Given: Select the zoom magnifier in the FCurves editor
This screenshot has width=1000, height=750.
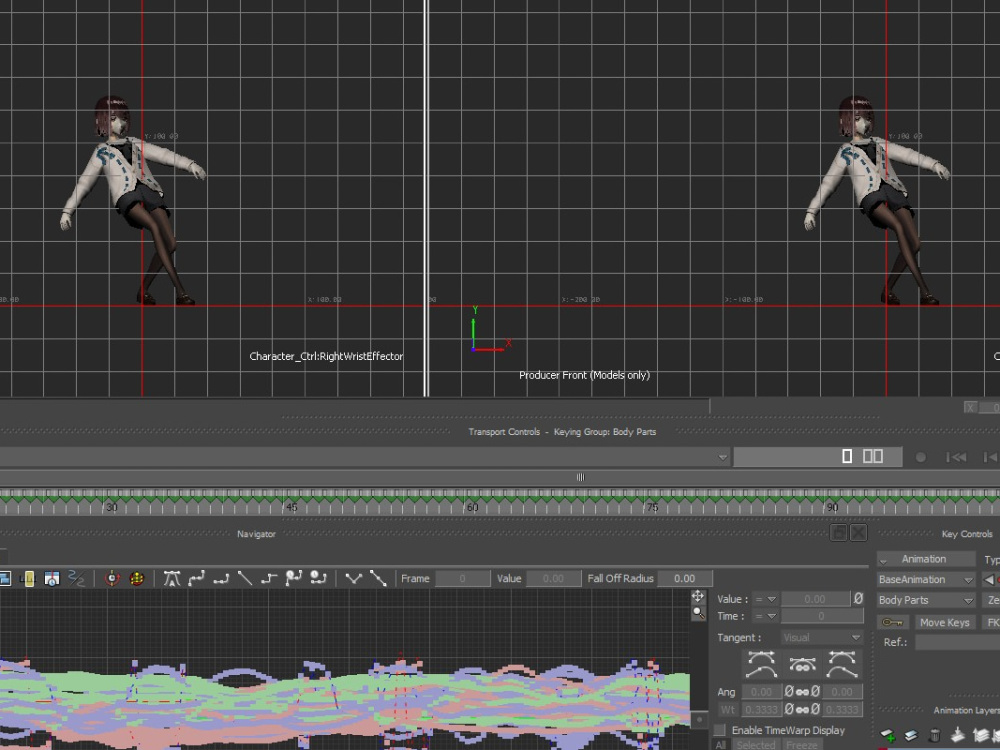Looking at the screenshot, I should point(699,614).
